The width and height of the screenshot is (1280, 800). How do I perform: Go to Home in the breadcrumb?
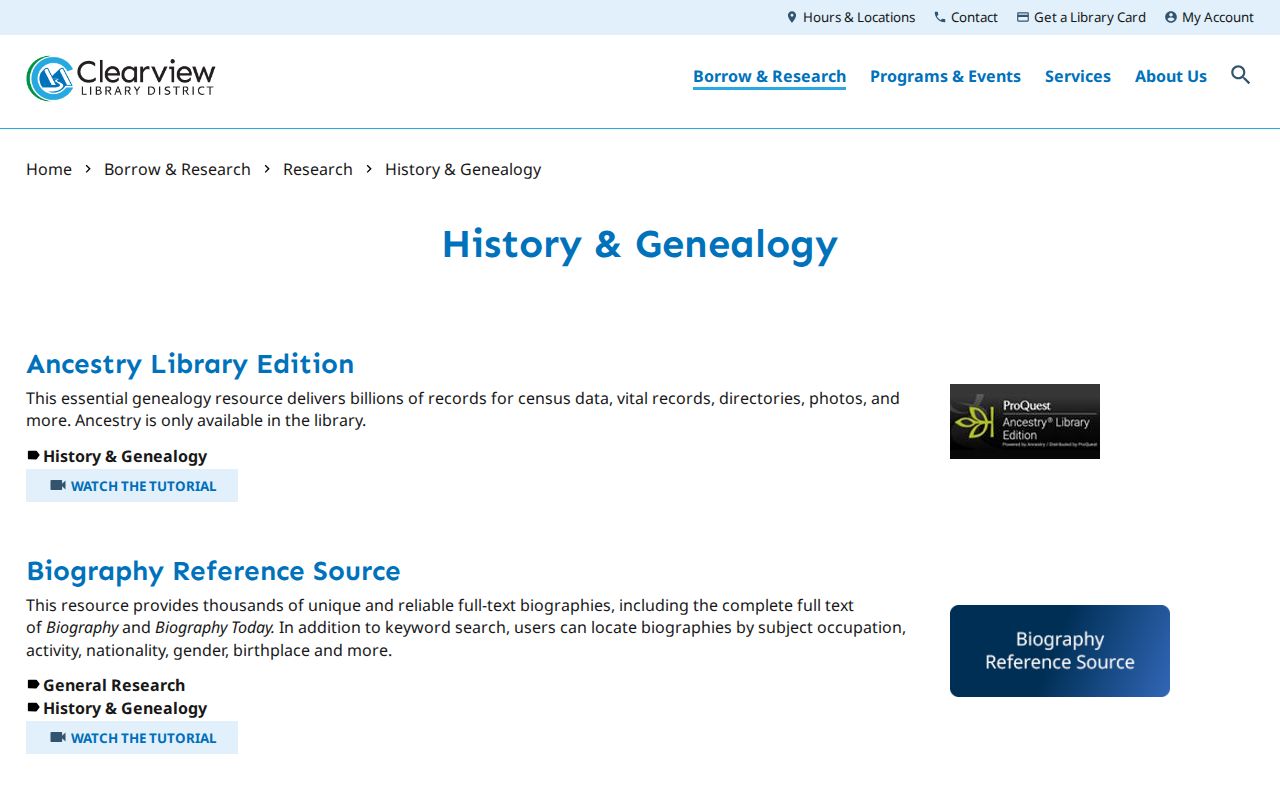click(x=49, y=169)
